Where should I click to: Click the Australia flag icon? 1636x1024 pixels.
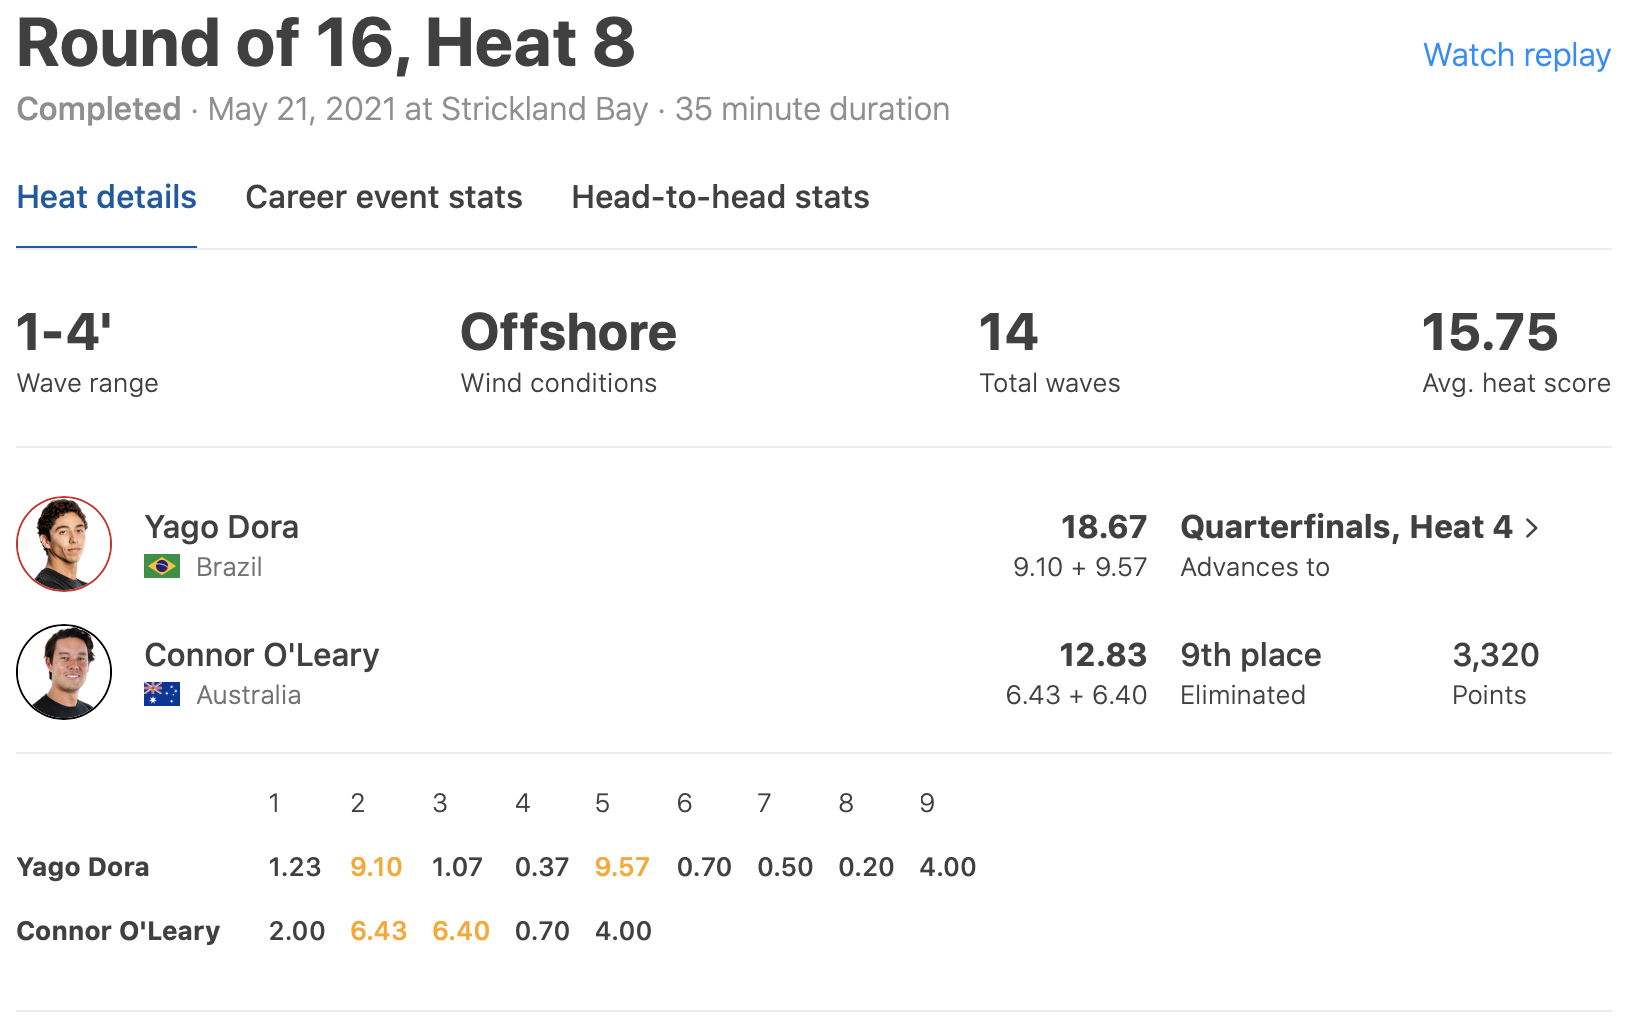click(x=162, y=695)
